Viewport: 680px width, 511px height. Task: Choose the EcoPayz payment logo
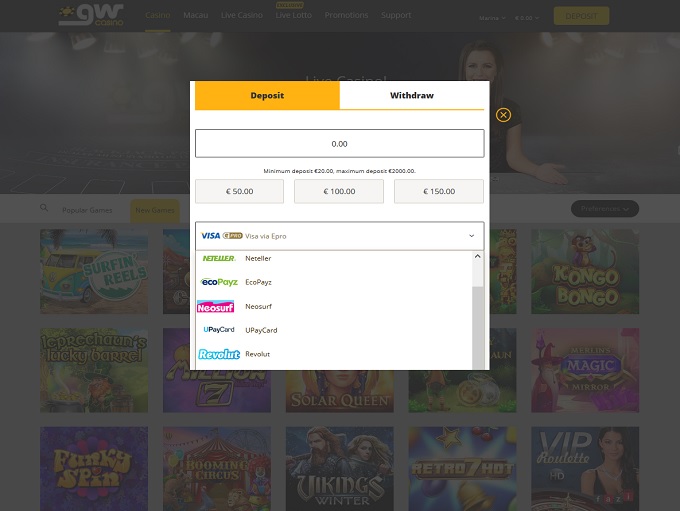point(219,282)
